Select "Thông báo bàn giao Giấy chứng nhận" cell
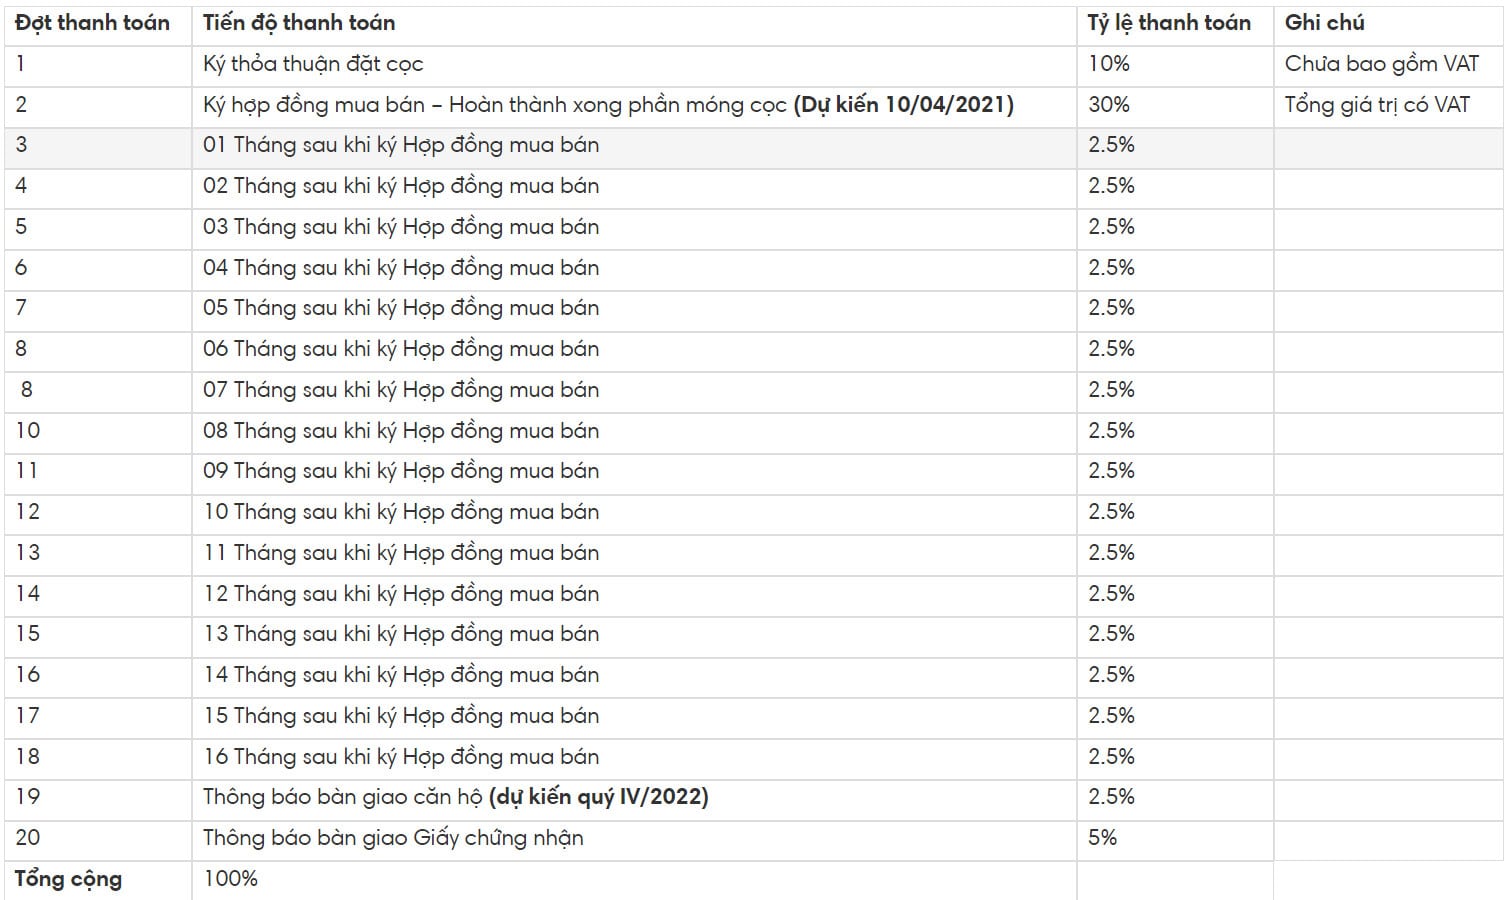Viewport: 1511px width, 900px height. point(393,838)
